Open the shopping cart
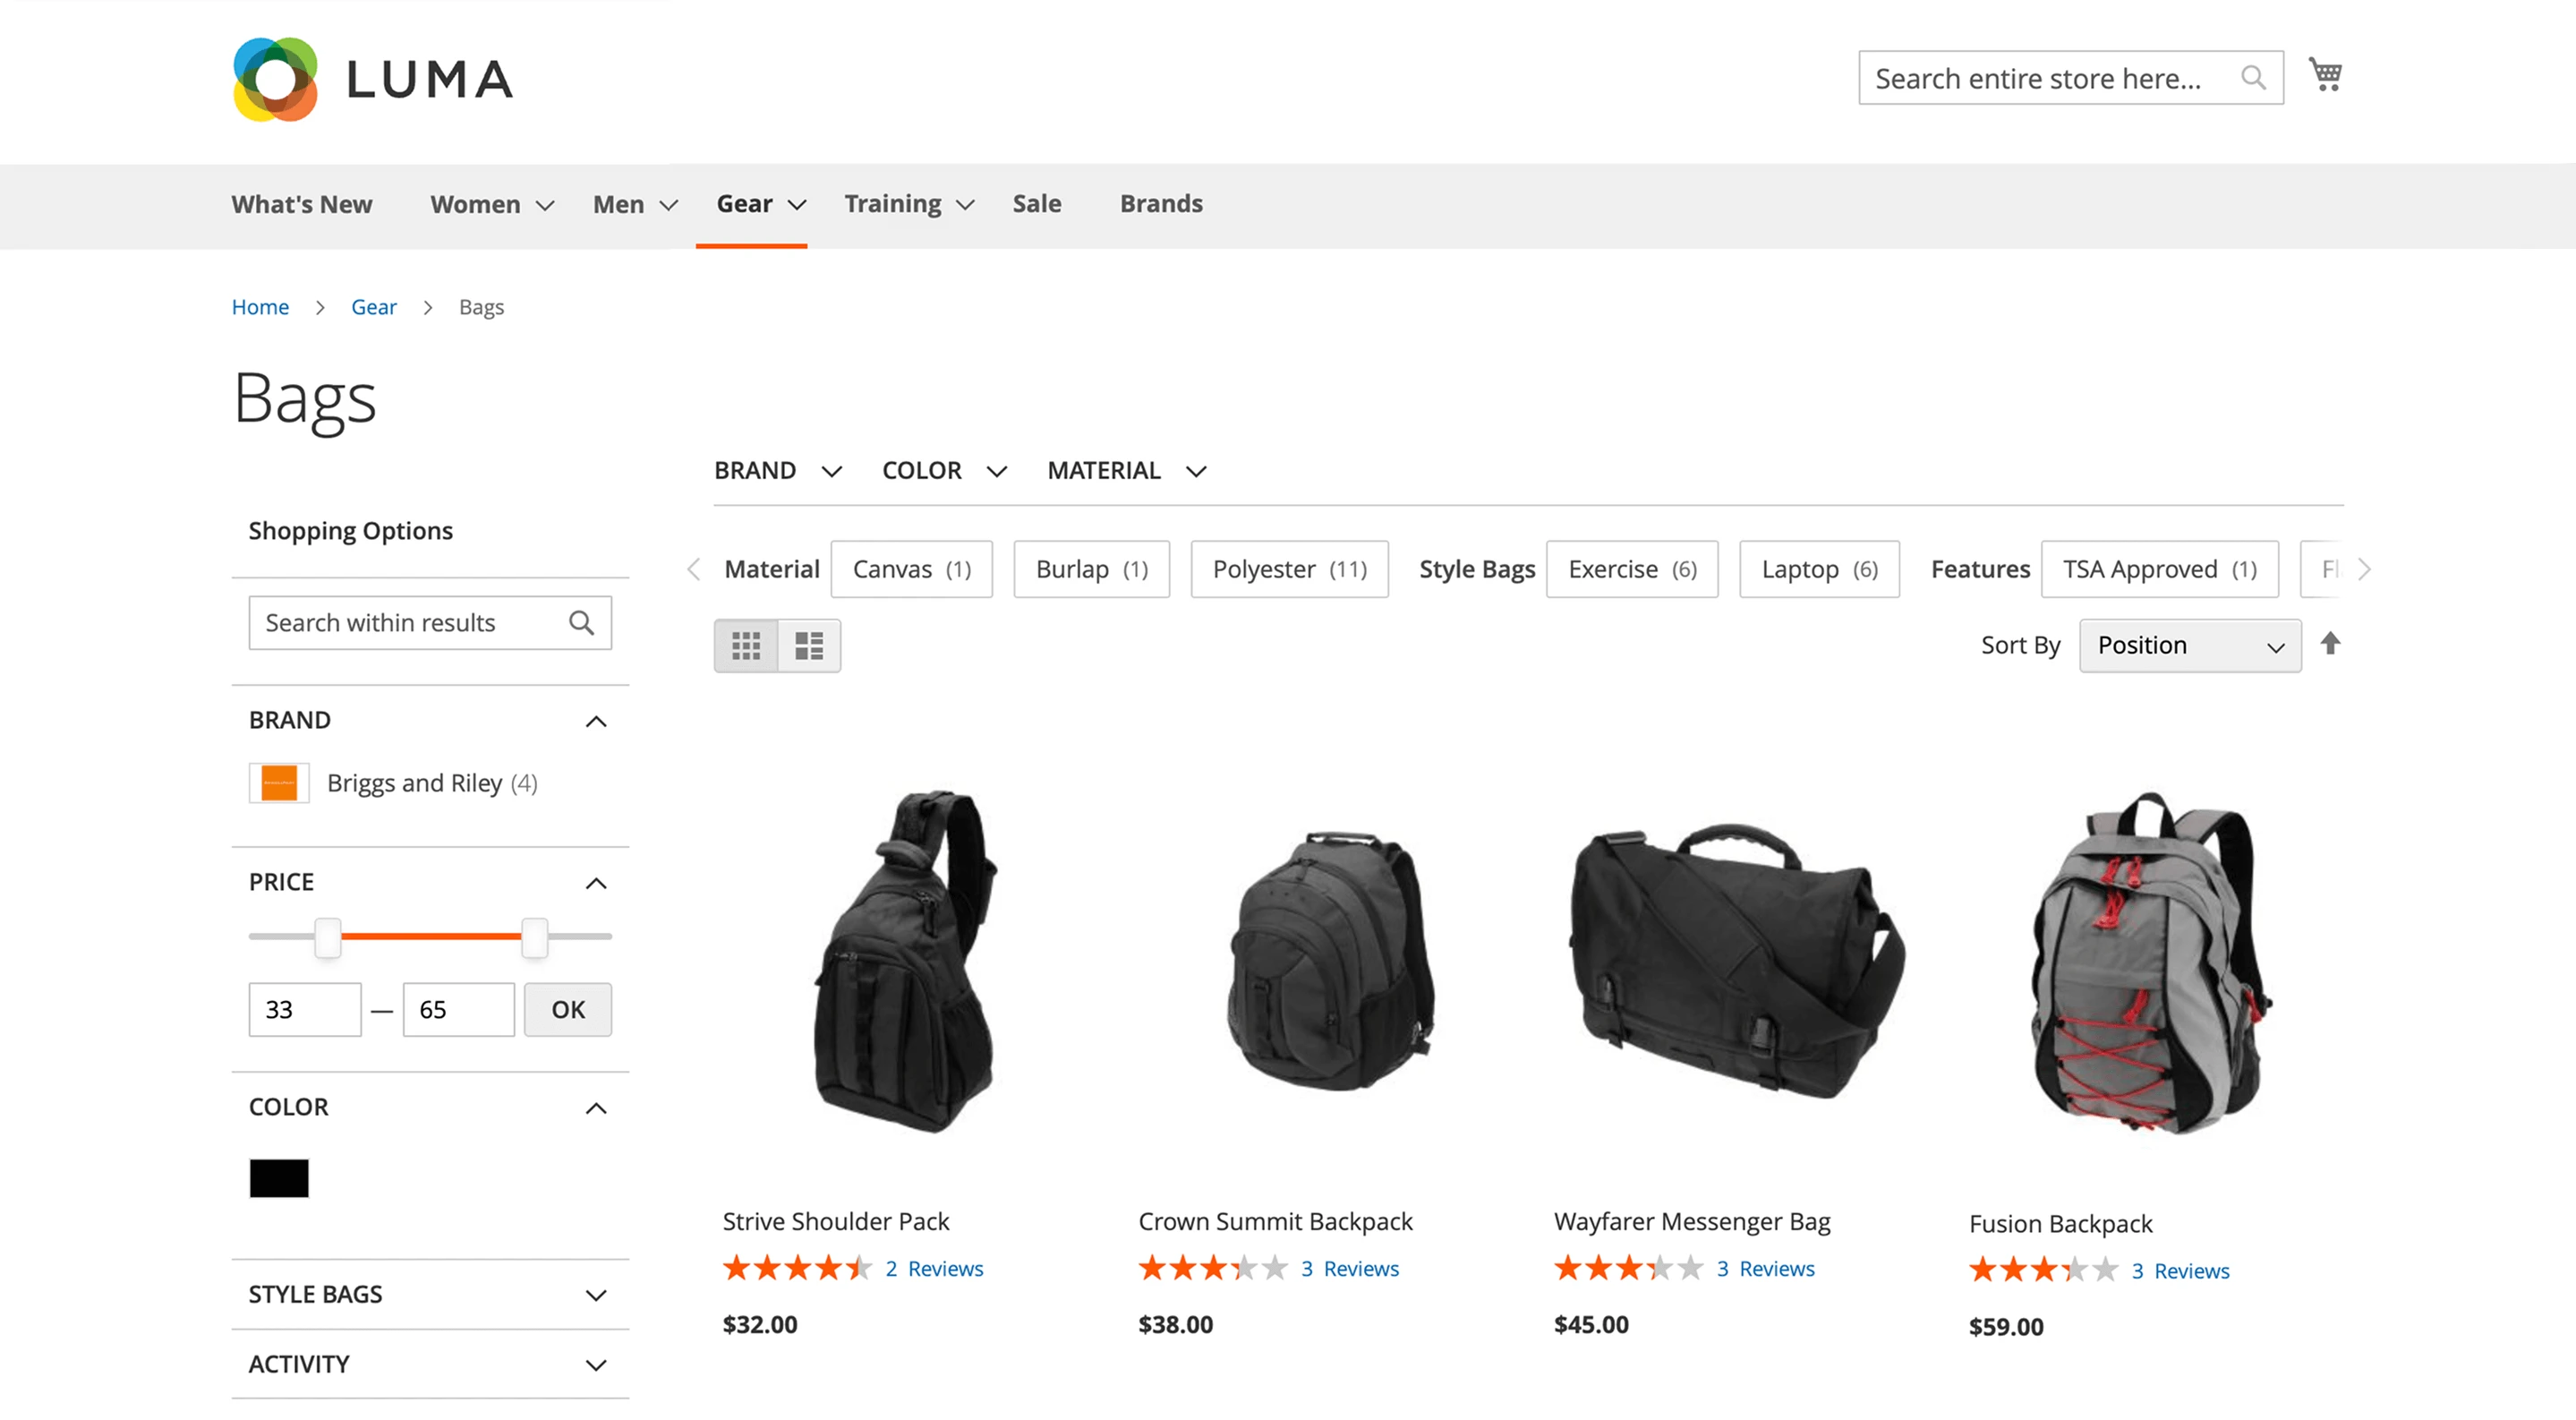This screenshot has height=1420, width=2576. [2324, 74]
